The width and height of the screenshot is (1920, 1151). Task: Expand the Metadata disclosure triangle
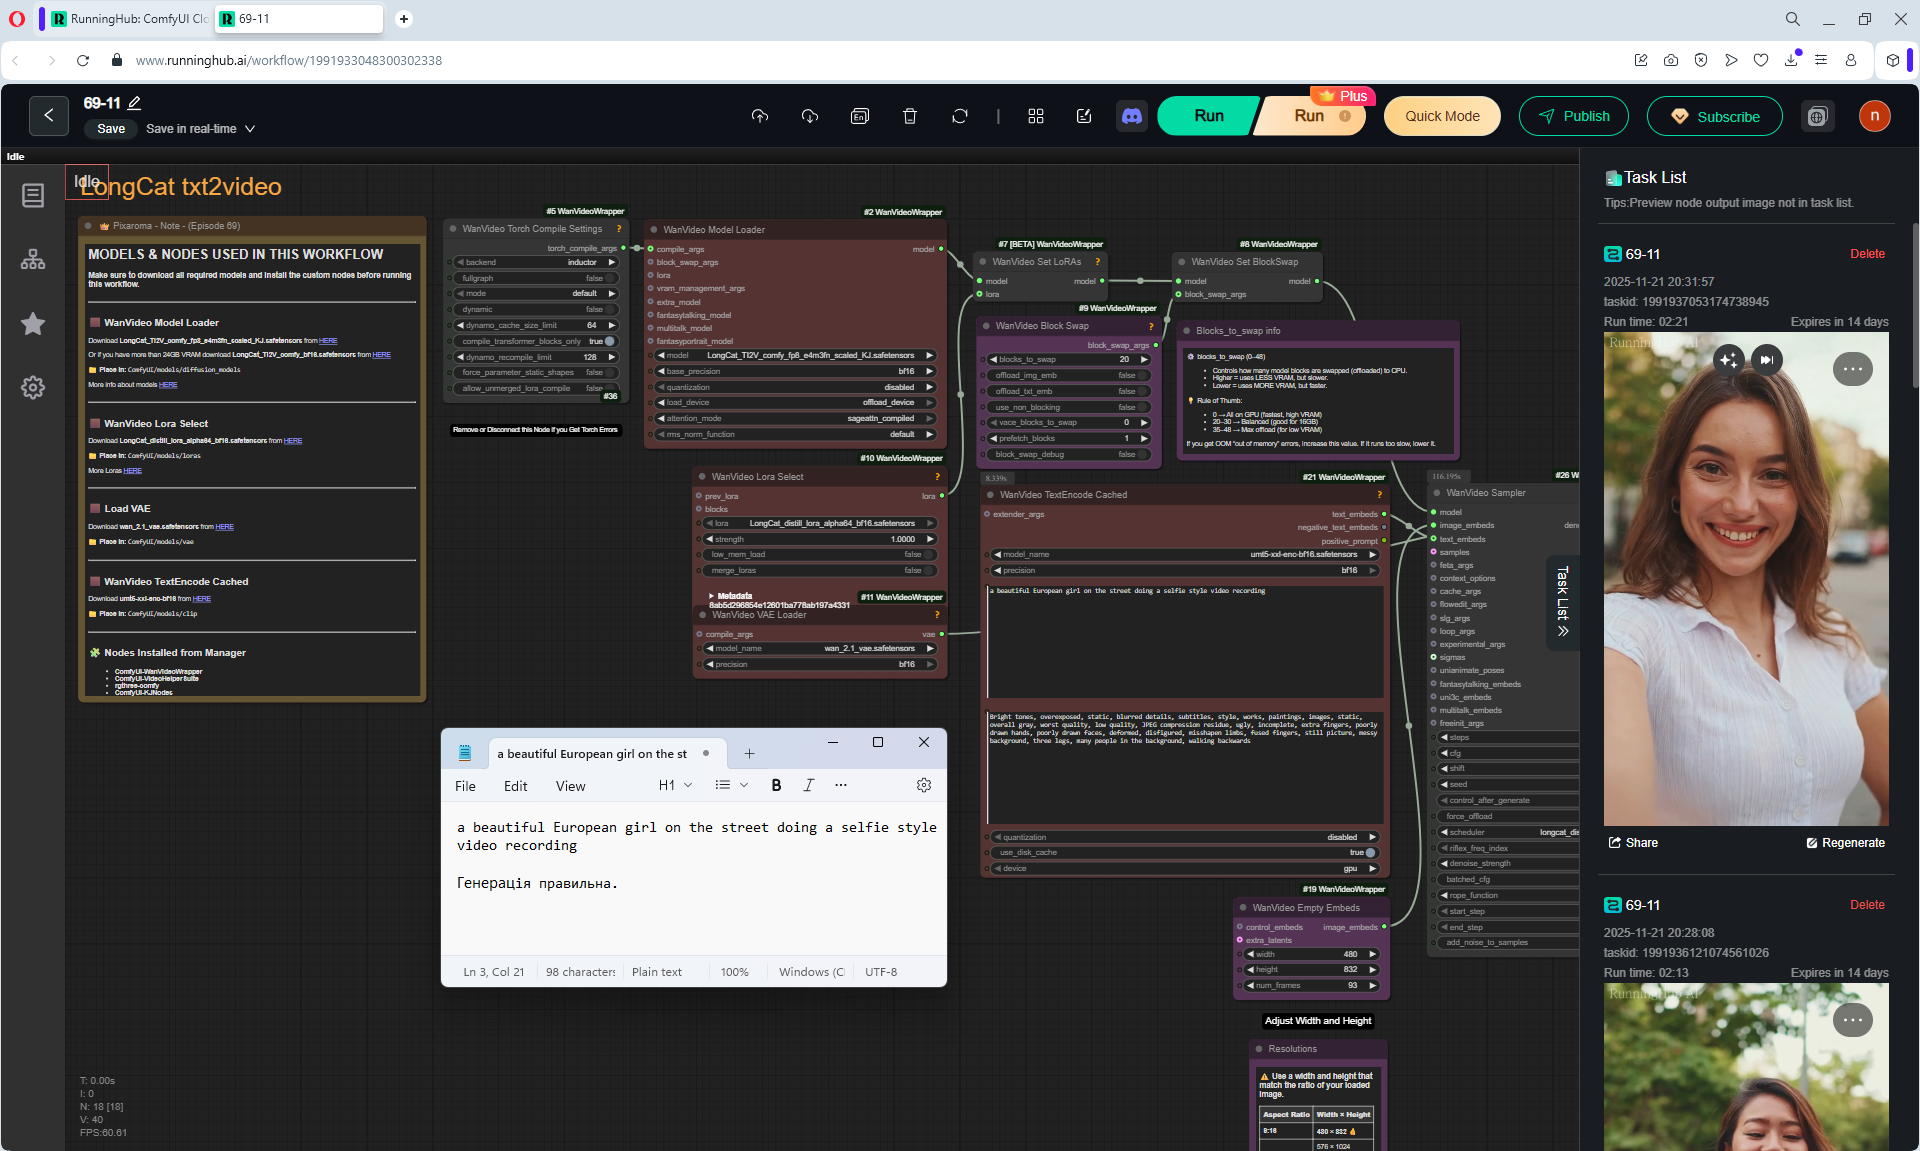point(711,596)
